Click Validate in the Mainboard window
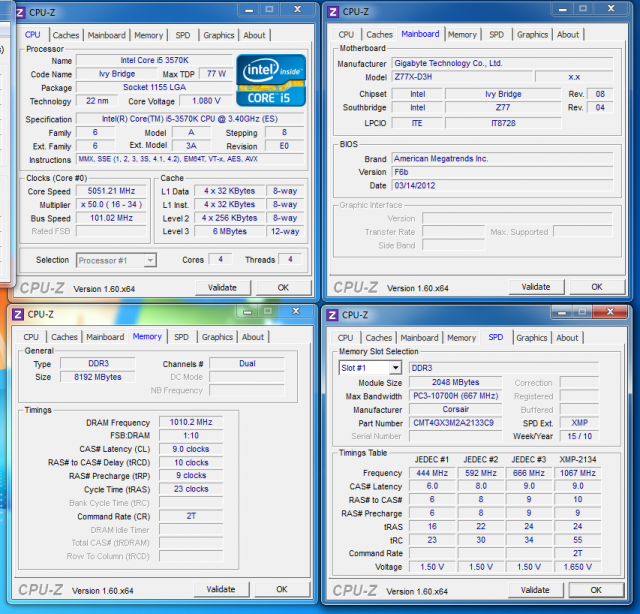 tap(536, 287)
